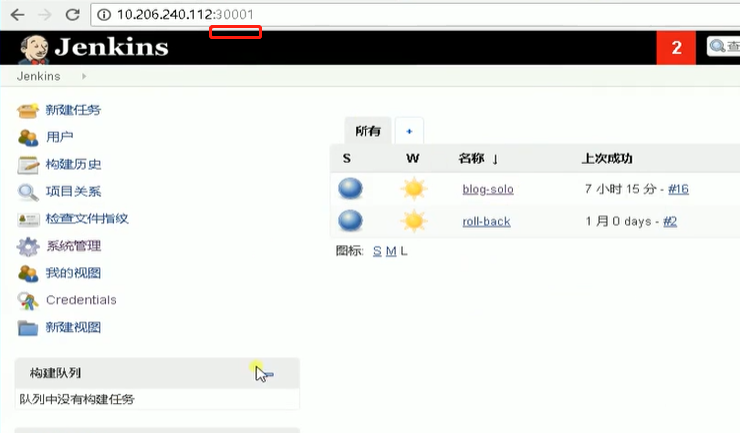
Task: Reload the page with the refresh icon
Action: pyautogui.click(x=72, y=15)
